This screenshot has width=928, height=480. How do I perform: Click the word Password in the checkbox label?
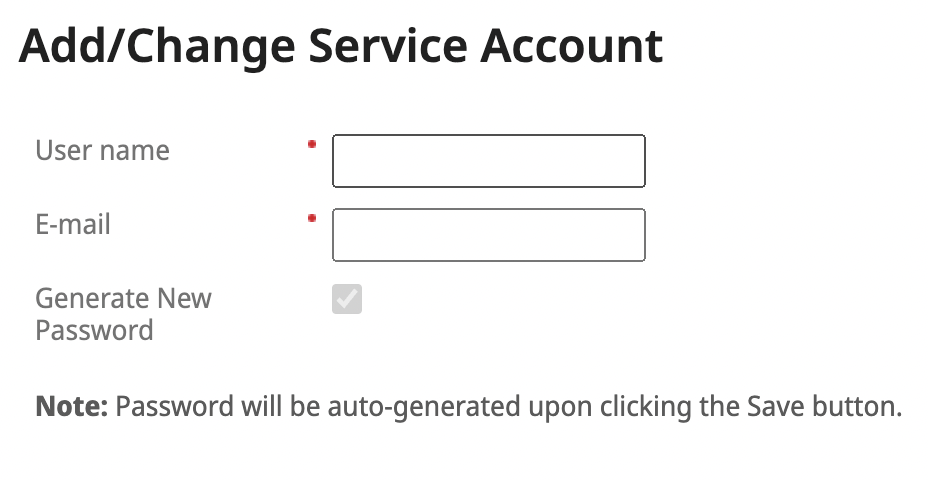point(94,330)
